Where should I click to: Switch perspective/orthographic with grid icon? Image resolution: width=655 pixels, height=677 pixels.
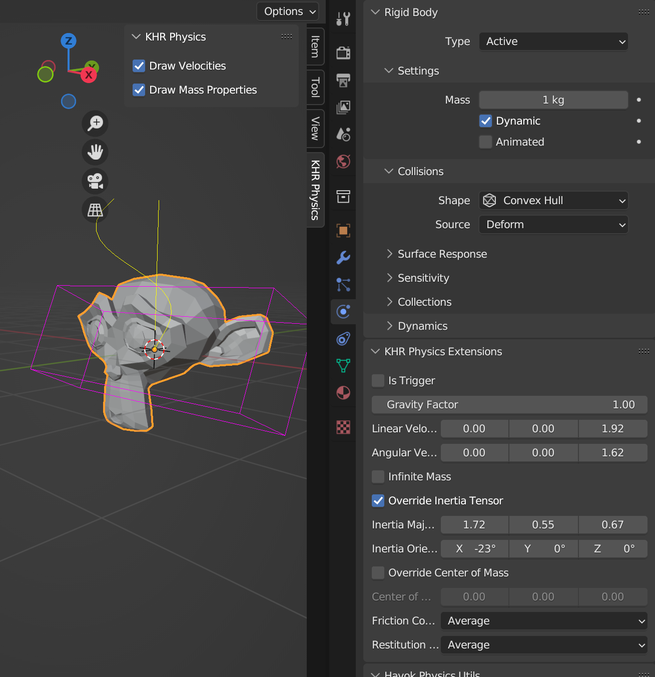click(x=95, y=210)
